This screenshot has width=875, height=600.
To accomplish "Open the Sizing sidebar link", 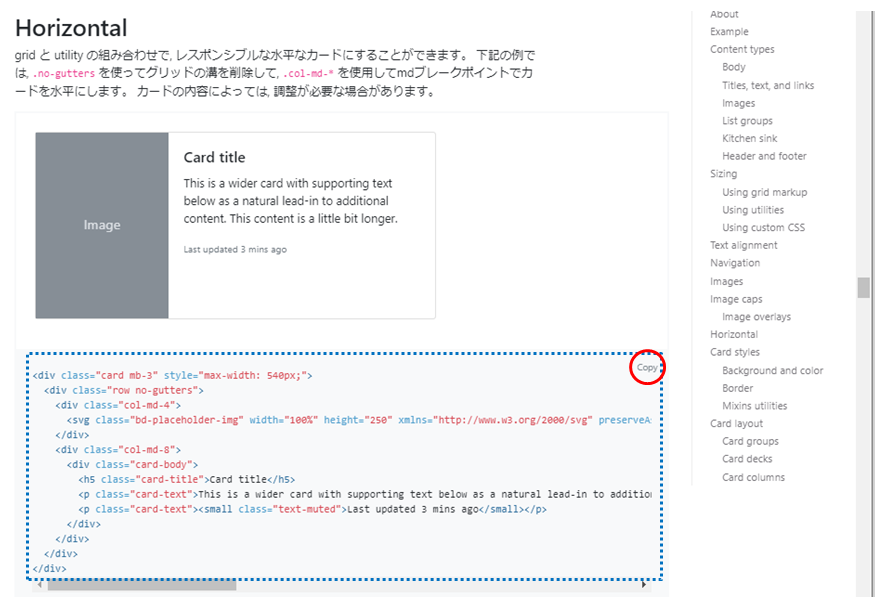I will click(723, 174).
